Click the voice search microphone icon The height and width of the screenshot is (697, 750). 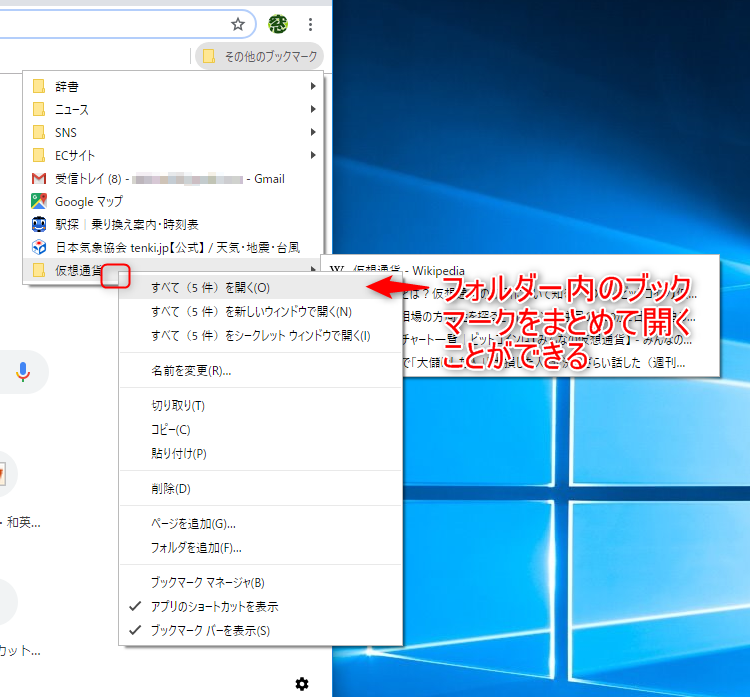(22, 372)
